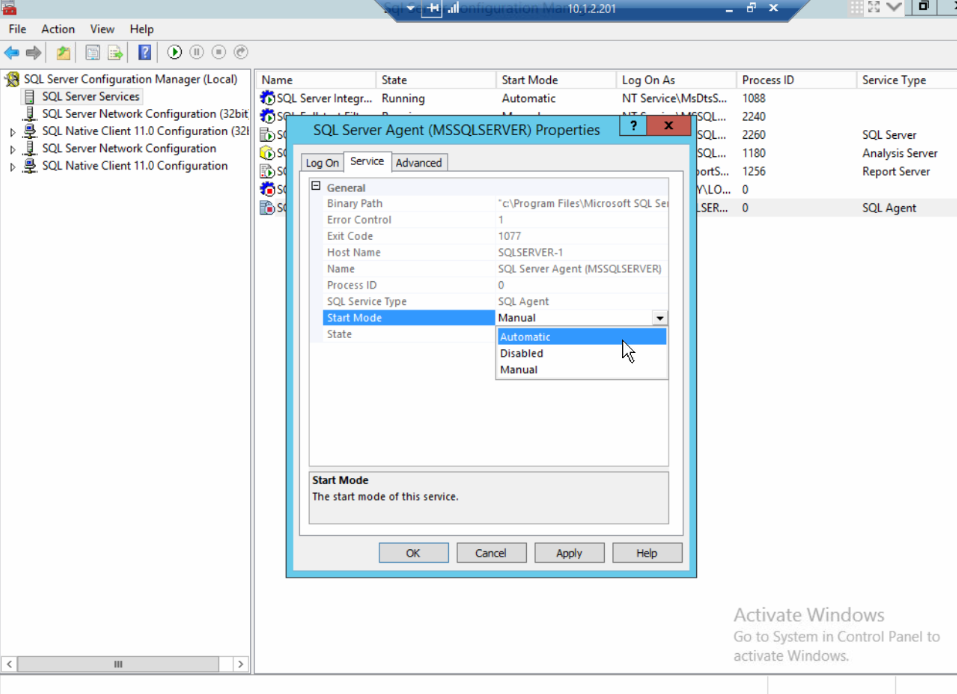Click the right arrow of the tree horizontal scrollbar
The height and width of the screenshot is (694, 957).
pyautogui.click(x=241, y=664)
